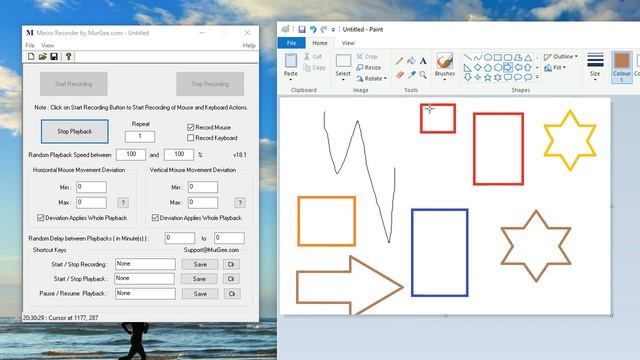Click the question-mark About icon in Macro Recorder toolbar
The height and width of the screenshot is (360, 640).
tap(68, 56)
